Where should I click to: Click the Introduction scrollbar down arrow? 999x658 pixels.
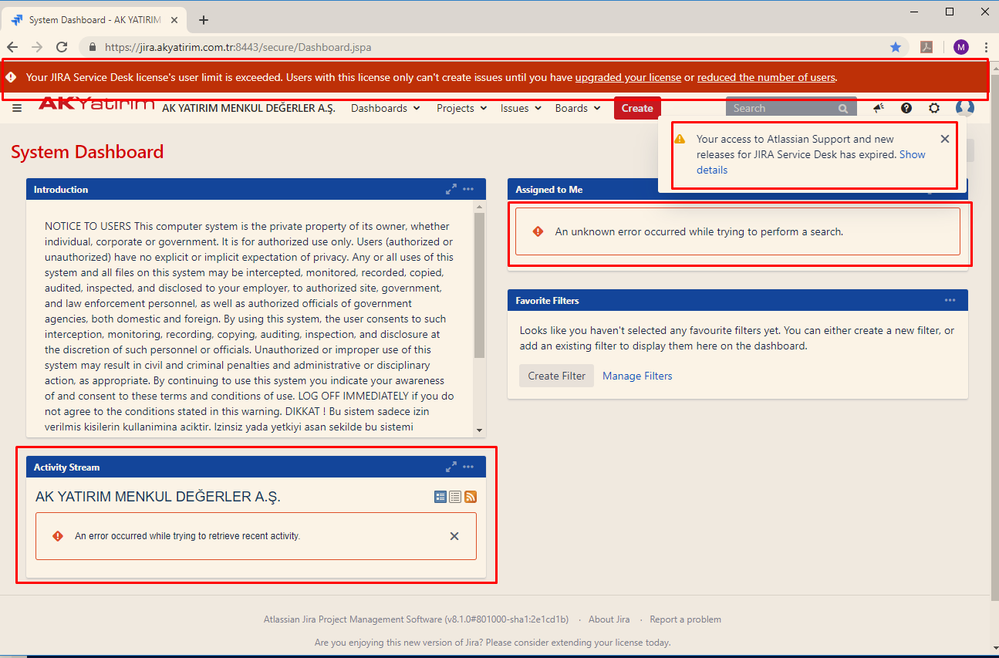tap(480, 431)
